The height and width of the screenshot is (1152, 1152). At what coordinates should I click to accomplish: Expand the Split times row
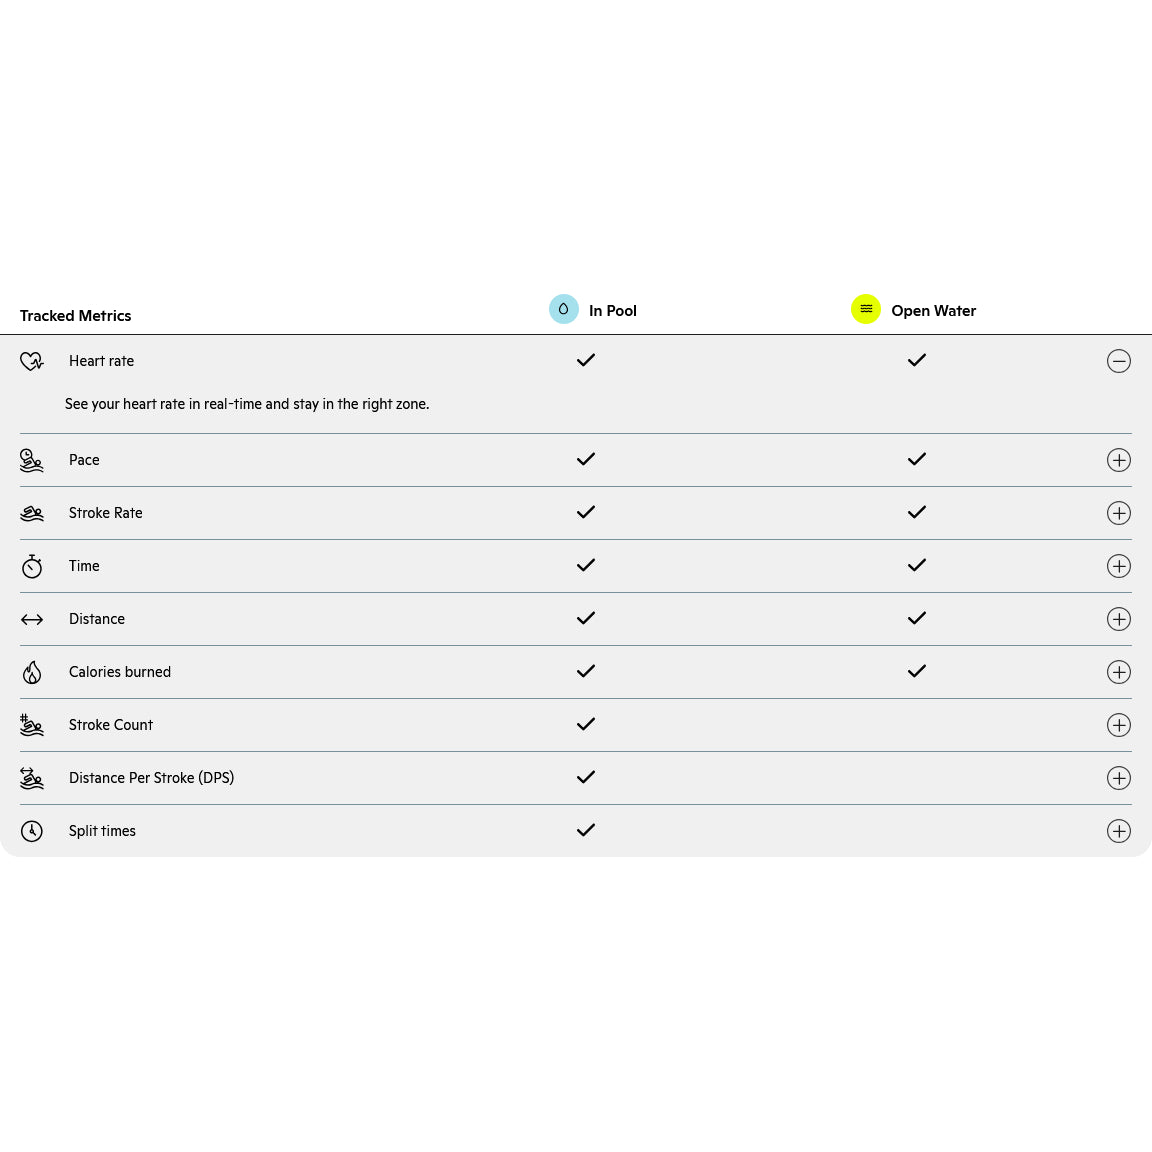1119,831
